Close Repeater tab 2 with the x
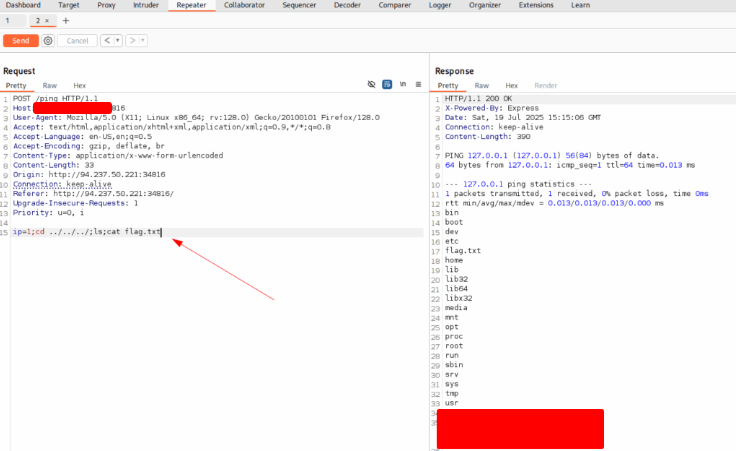 pyautogui.click(x=46, y=20)
